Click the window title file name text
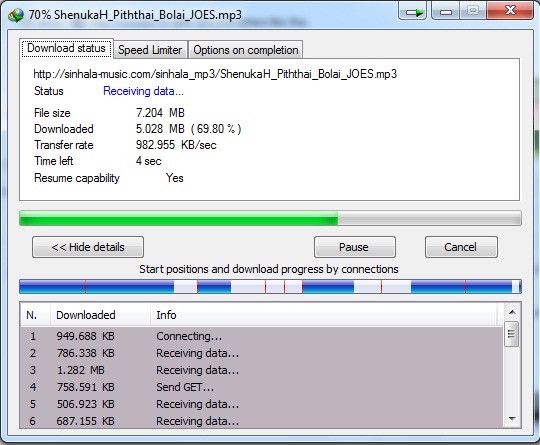This screenshot has width=540, height=445. [x=135, y=15]
